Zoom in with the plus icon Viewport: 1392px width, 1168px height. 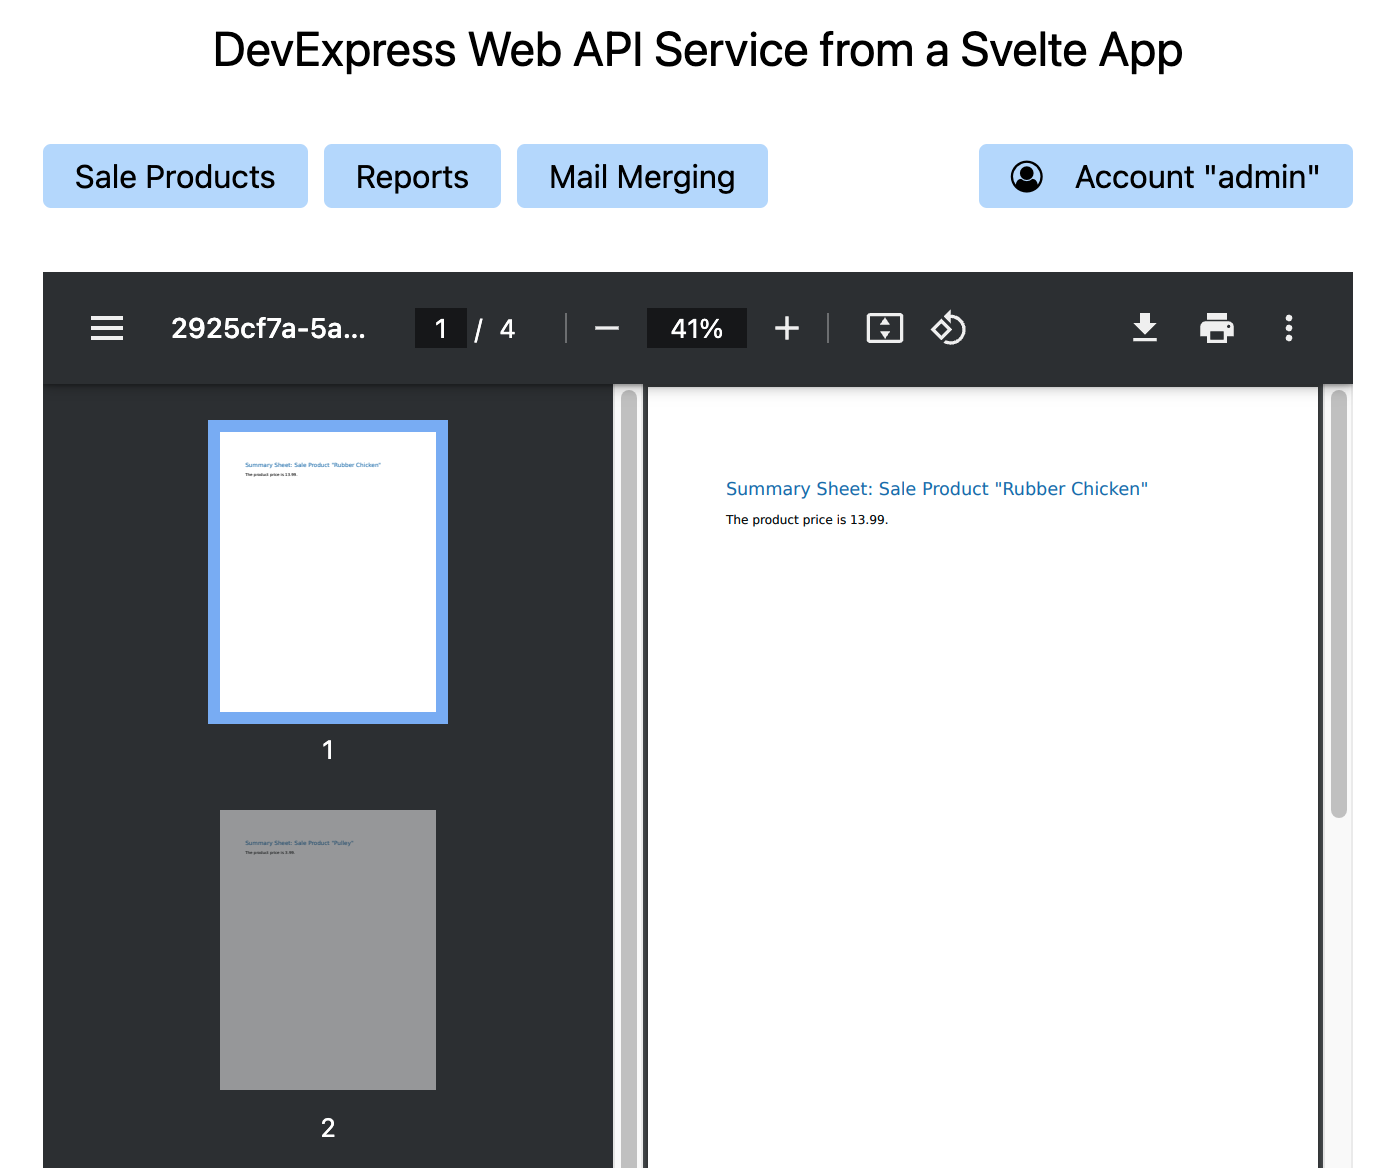click(787, 328)
